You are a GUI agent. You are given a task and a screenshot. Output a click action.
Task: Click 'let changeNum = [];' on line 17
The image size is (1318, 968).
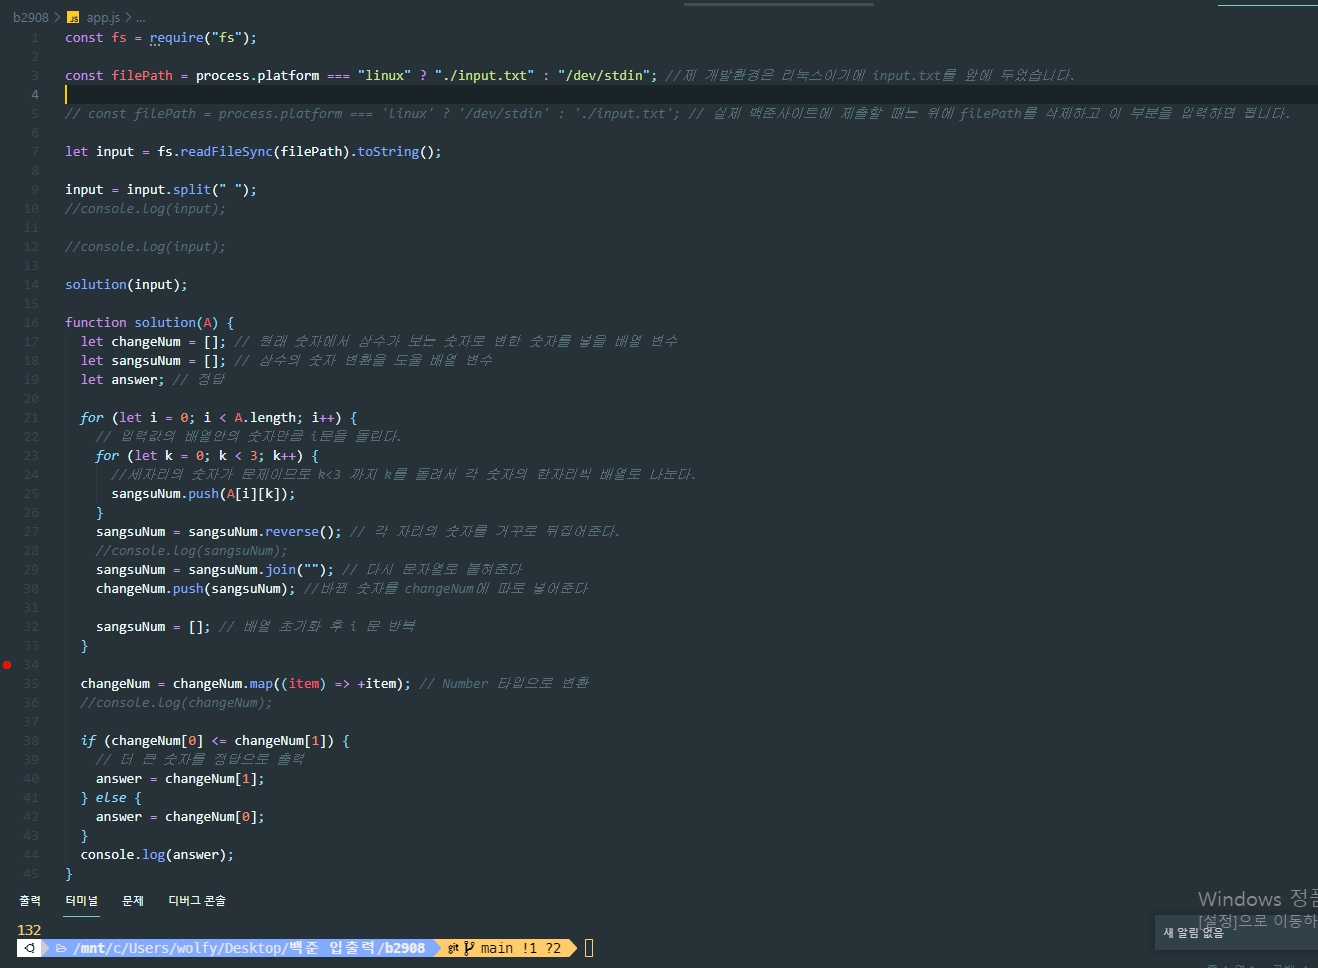[154, 342]
